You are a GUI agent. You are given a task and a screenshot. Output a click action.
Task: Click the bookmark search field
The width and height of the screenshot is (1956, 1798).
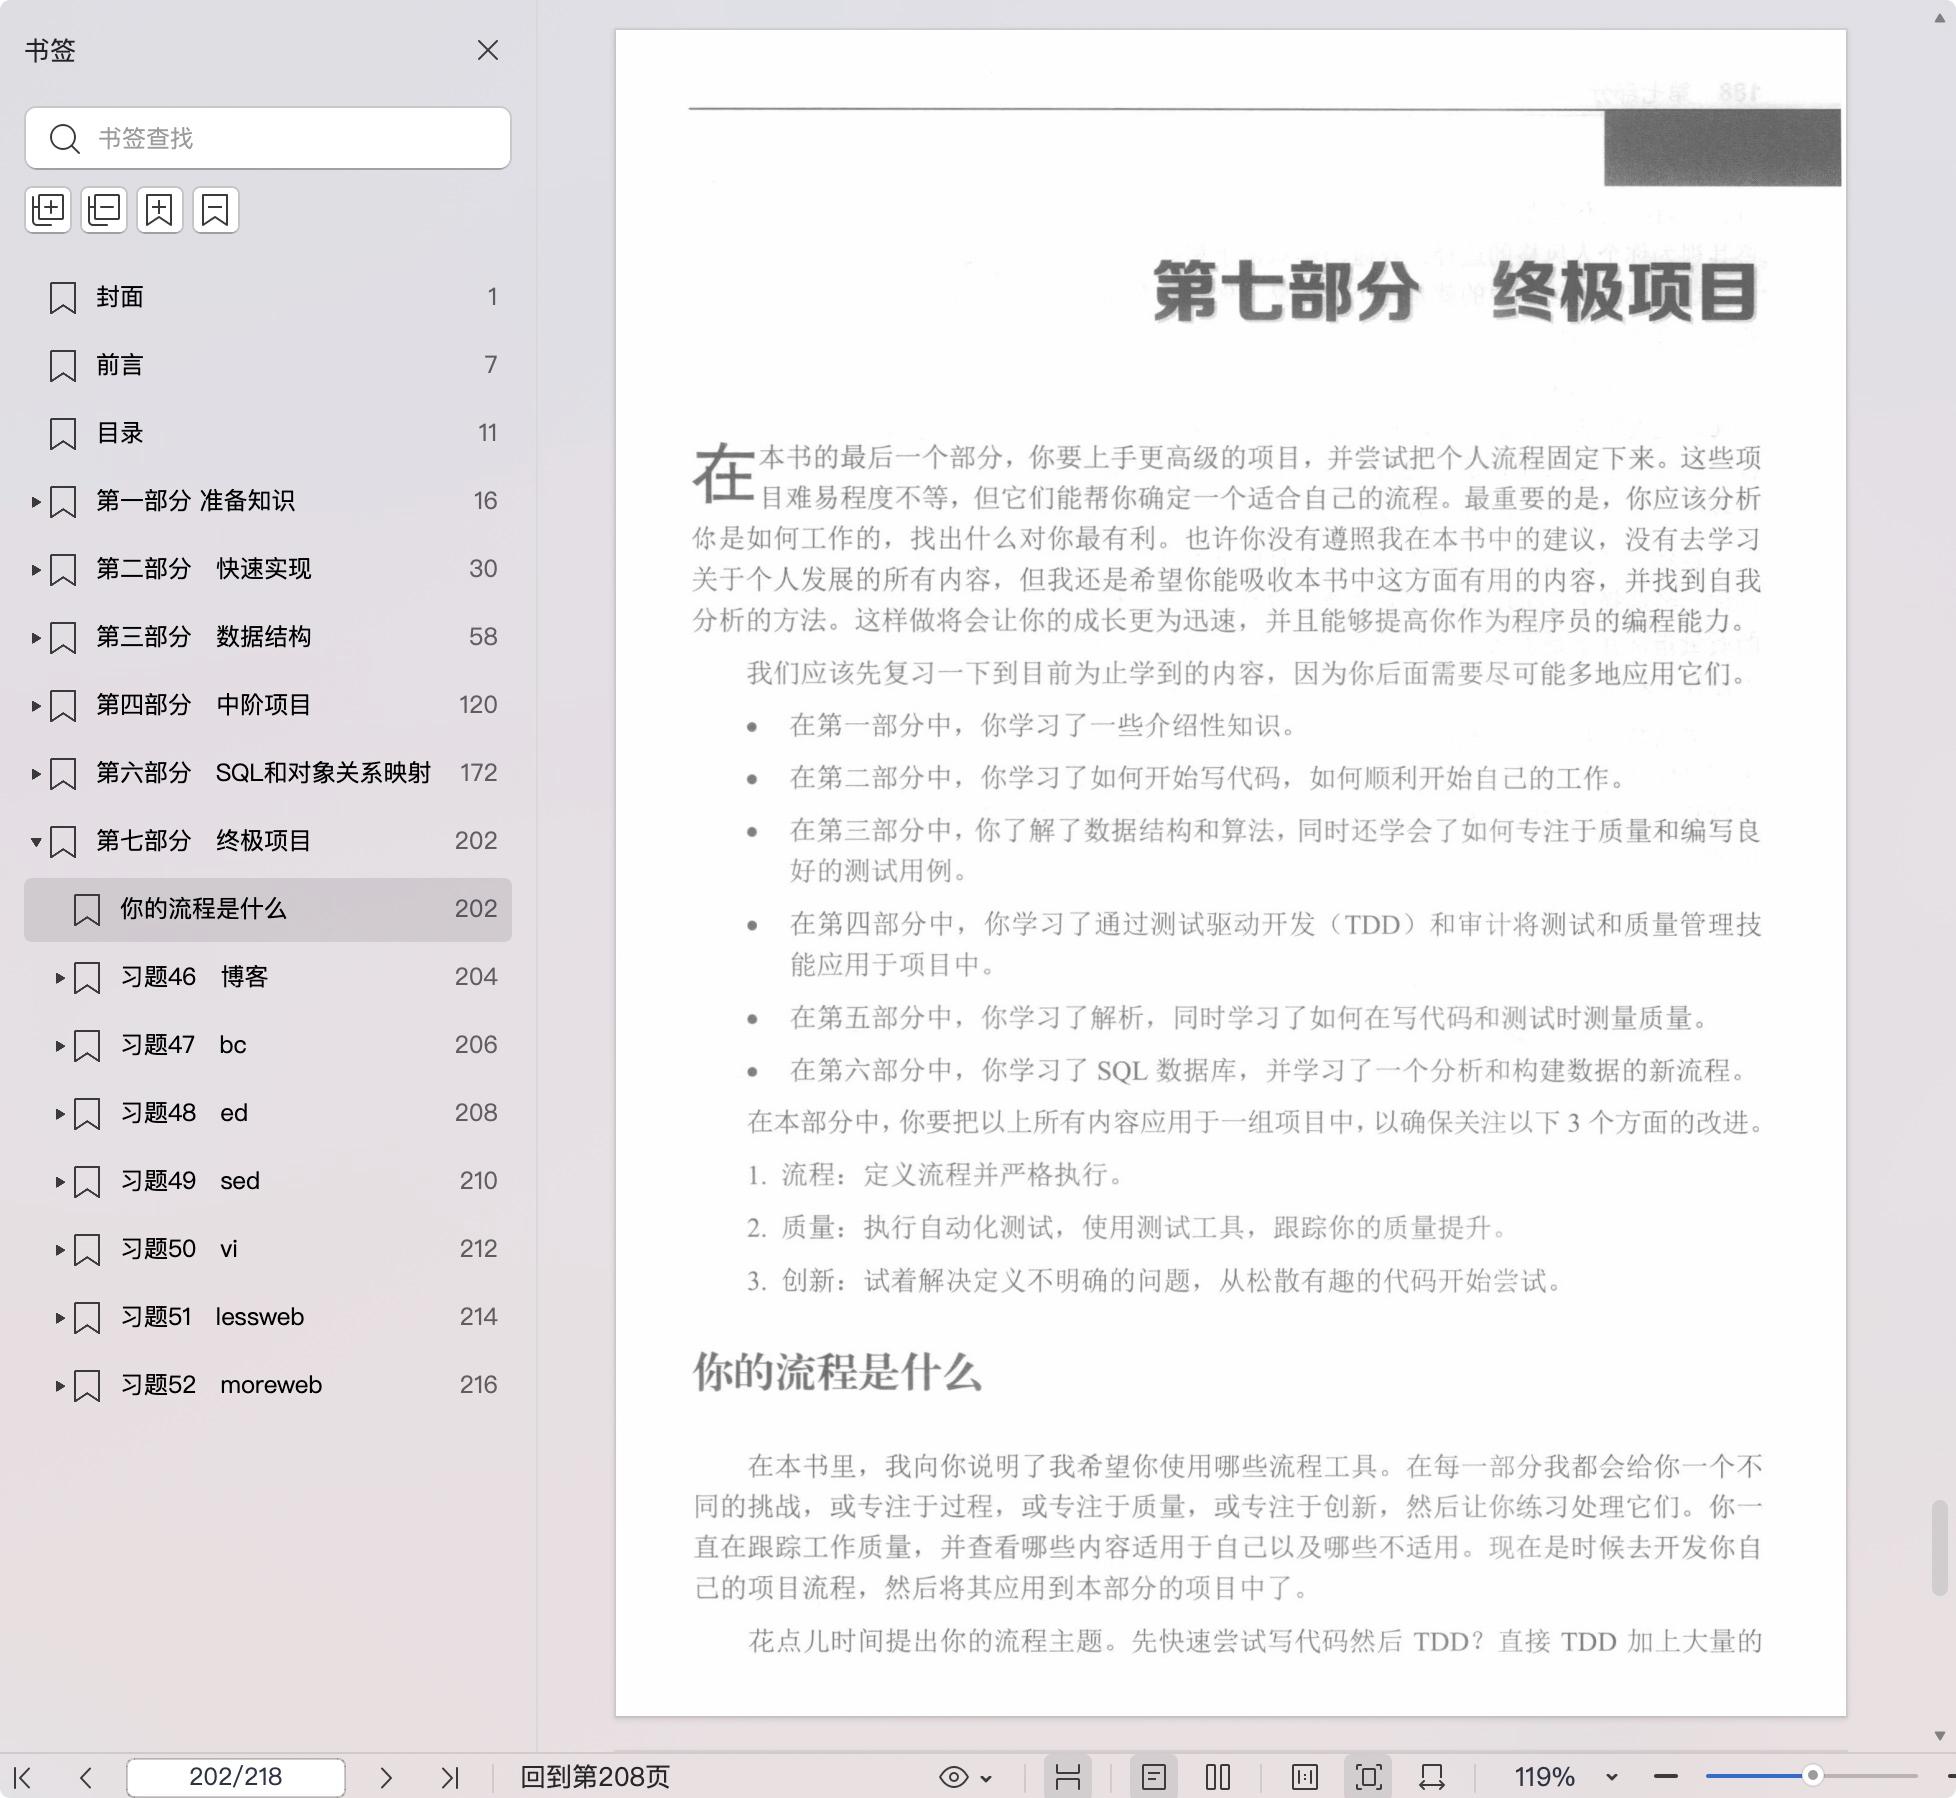click(268, 138)
